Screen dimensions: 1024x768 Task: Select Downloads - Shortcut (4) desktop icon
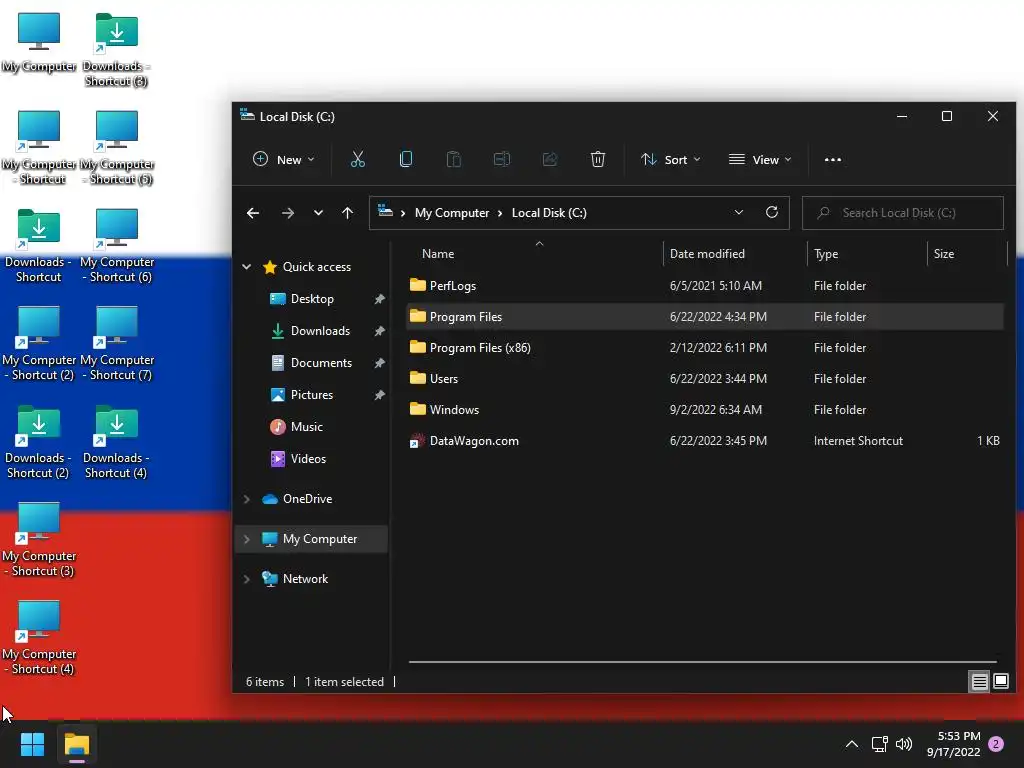click(116, 442)
